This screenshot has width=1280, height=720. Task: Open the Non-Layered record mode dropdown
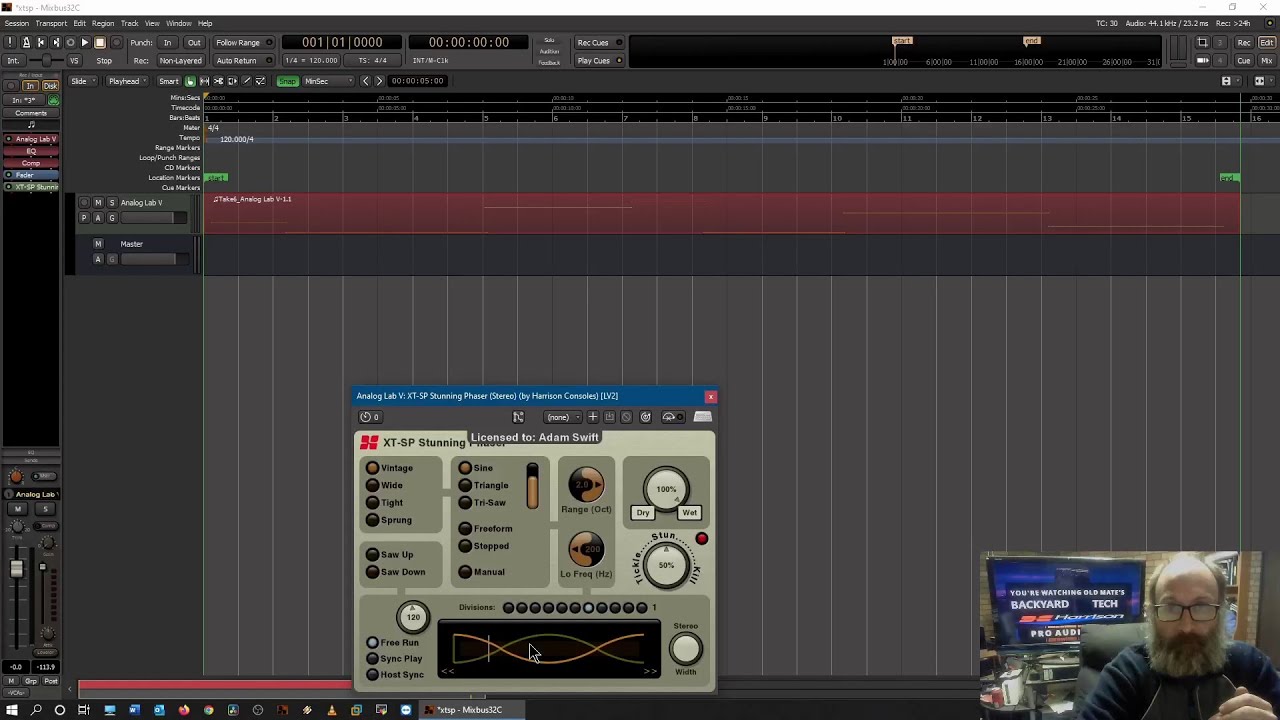180,60
